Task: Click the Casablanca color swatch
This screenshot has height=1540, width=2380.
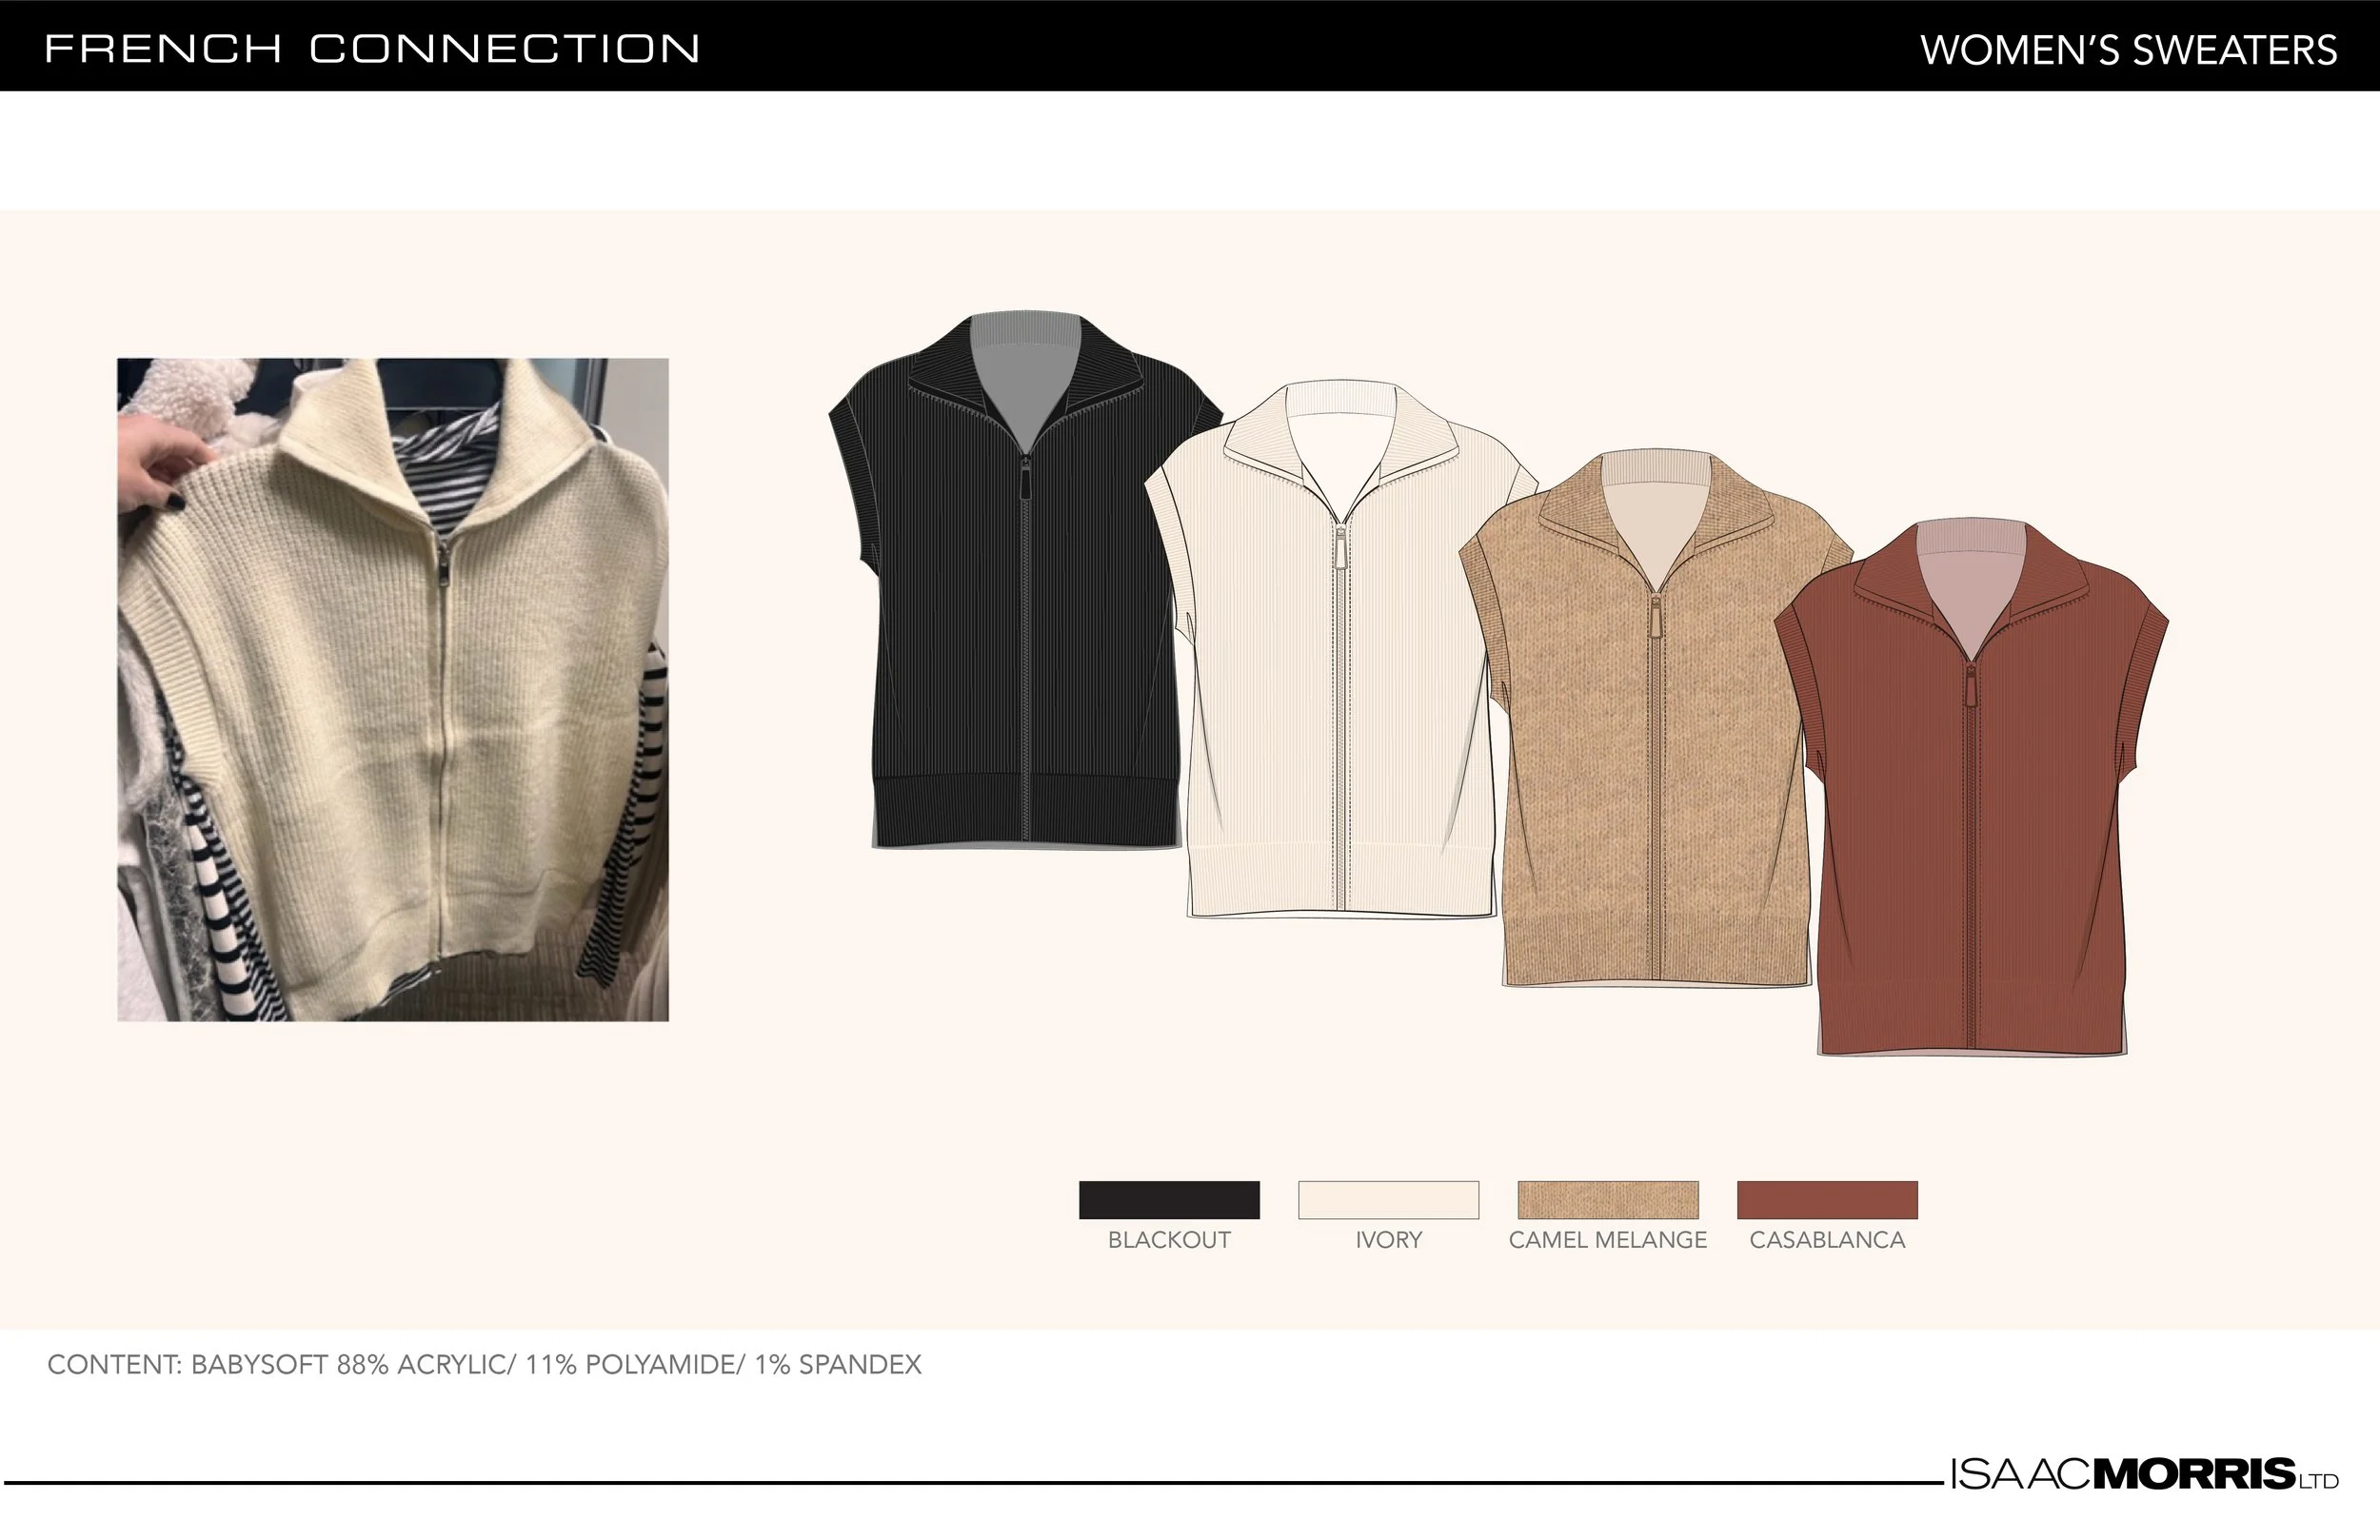Action: [1827, 1200]
